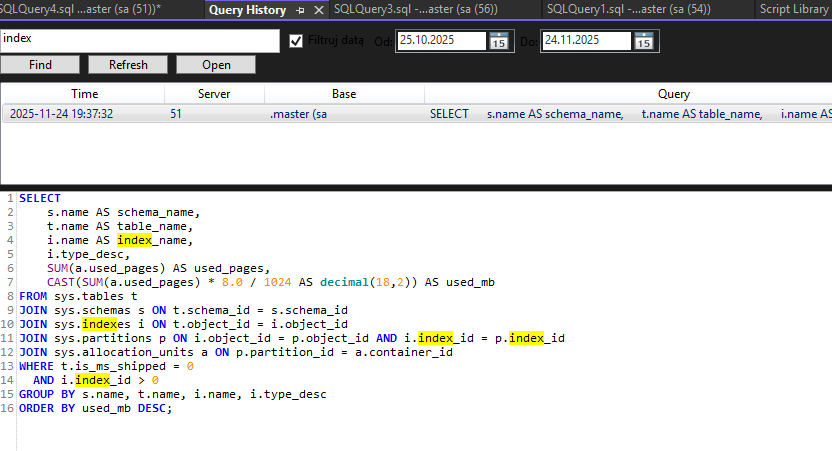
Task: Focus the index search text field
Action: click(x=140, y=40)
